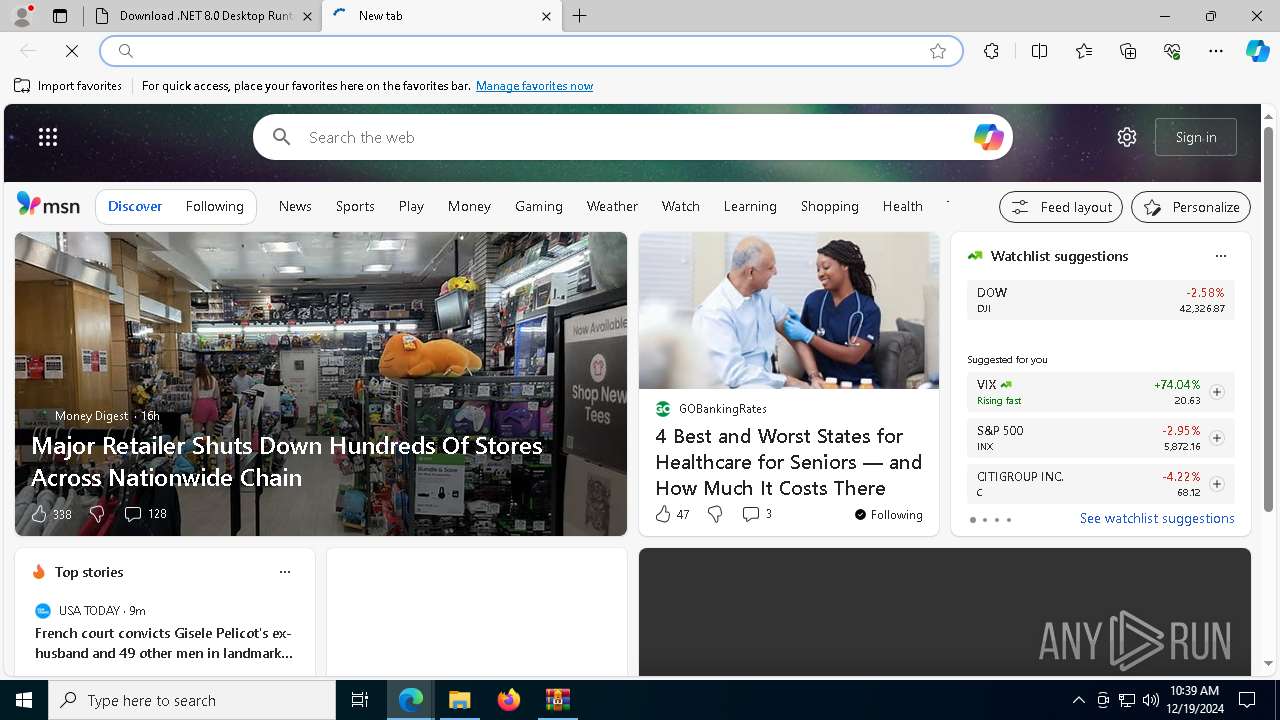Open the taskbar clock showing 10:39 AM
Viewport: 1280px width, 720px height.
point(1193,700)
